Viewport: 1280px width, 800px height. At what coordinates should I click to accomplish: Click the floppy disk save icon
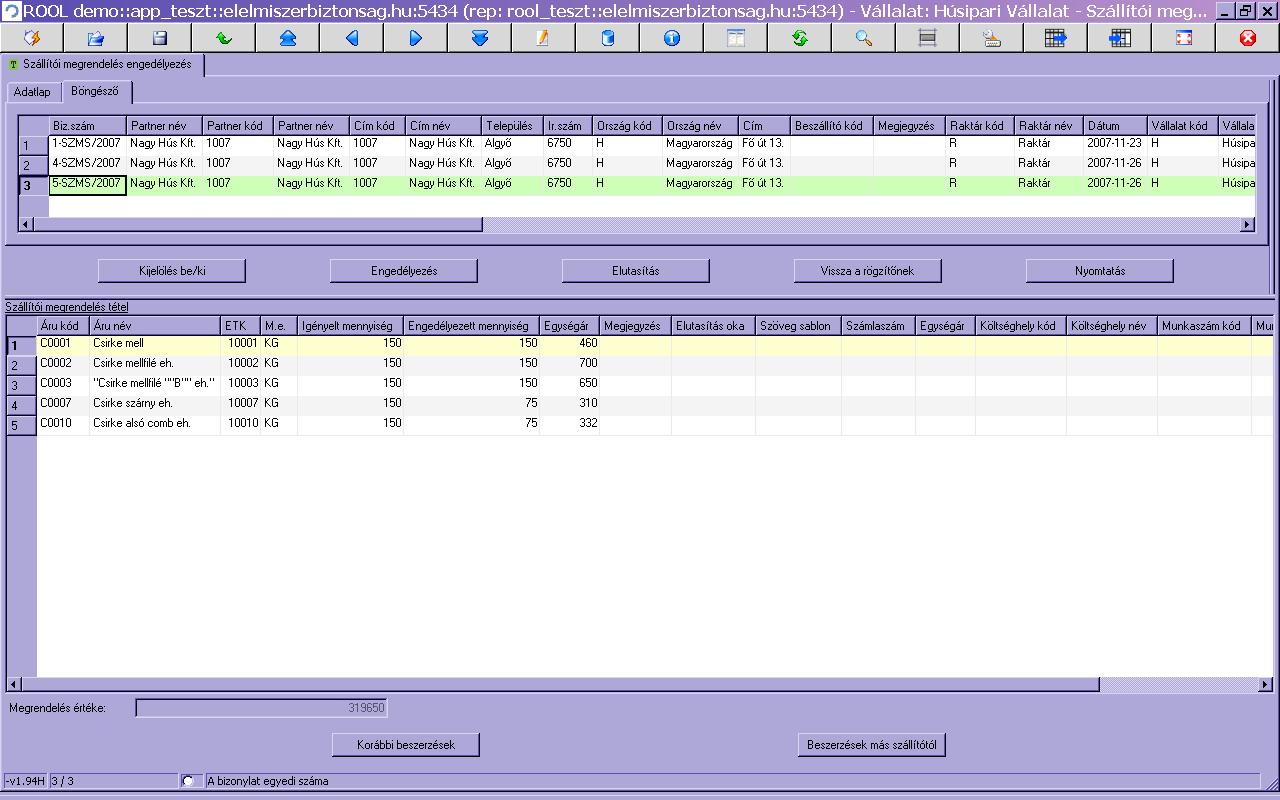click(x=160, y=38)
